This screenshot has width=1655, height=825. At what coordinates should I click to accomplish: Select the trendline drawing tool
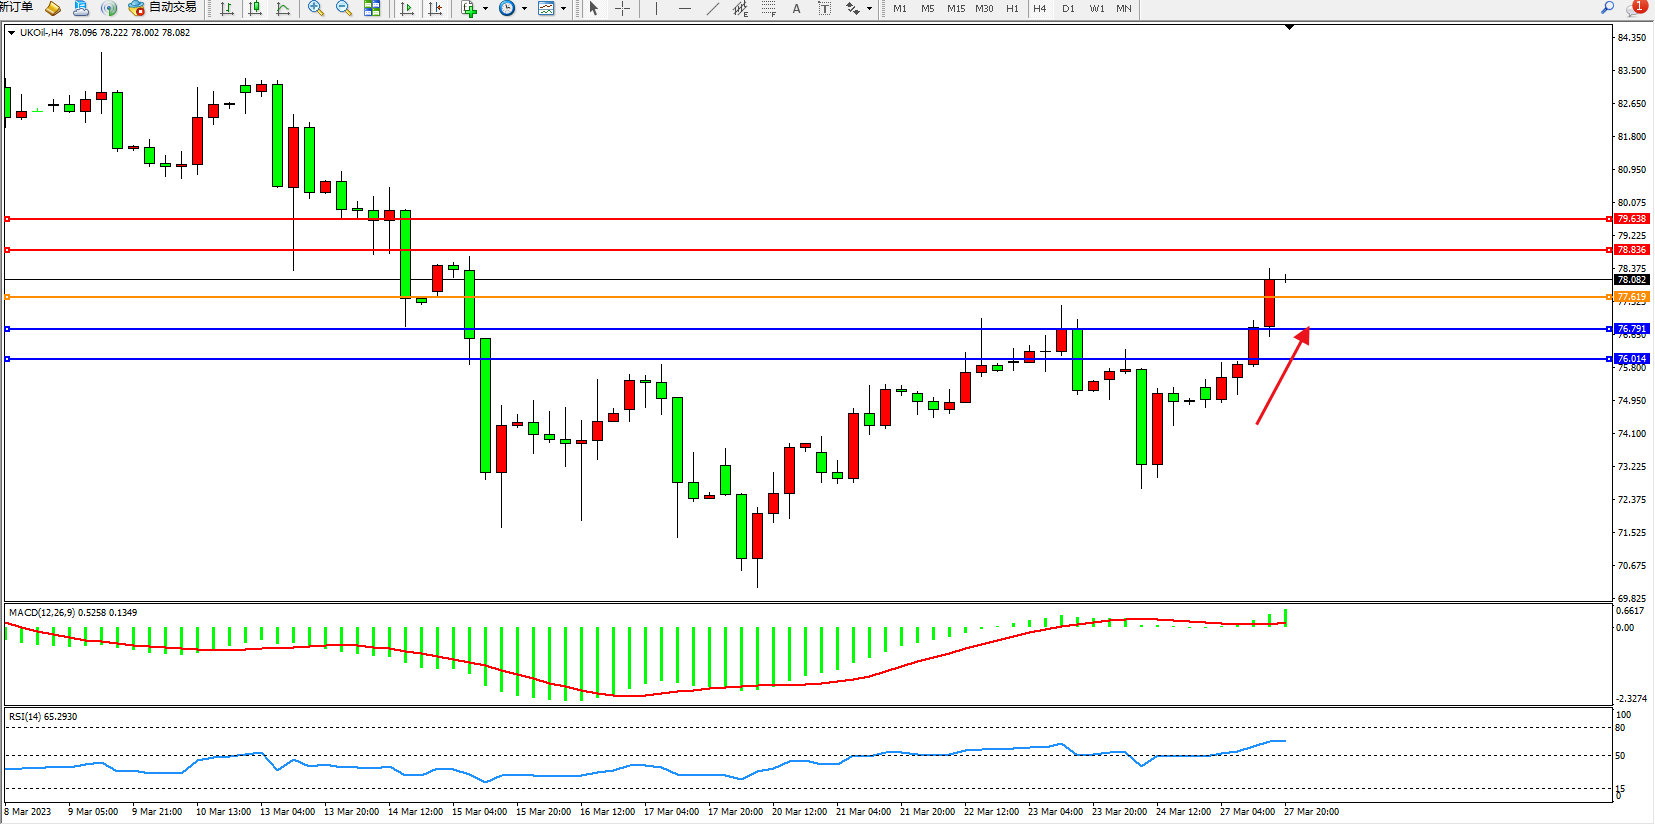tap(712, 9)
